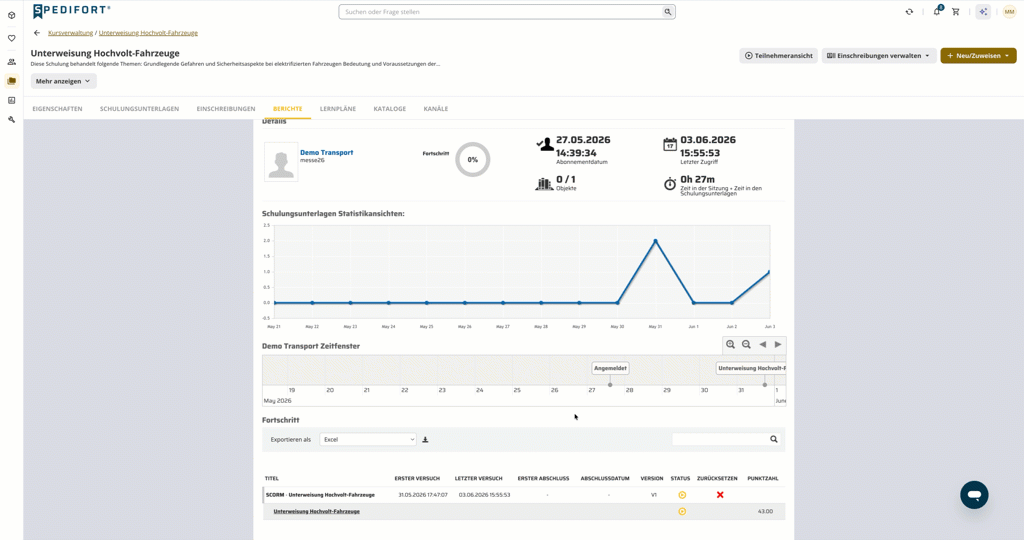Open the Demo Transport user link

tap(327, 152)
